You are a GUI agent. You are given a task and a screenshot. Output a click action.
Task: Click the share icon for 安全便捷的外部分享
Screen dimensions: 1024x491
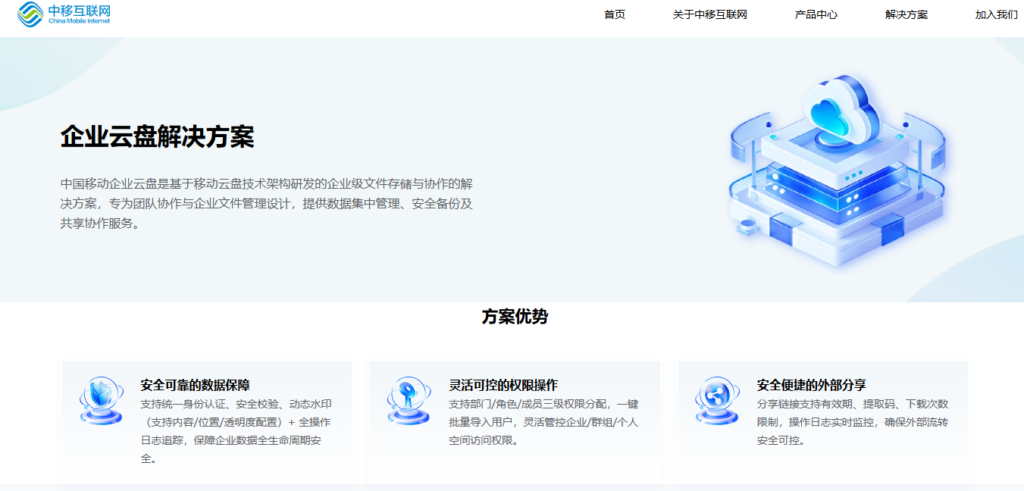coord(717,400)
